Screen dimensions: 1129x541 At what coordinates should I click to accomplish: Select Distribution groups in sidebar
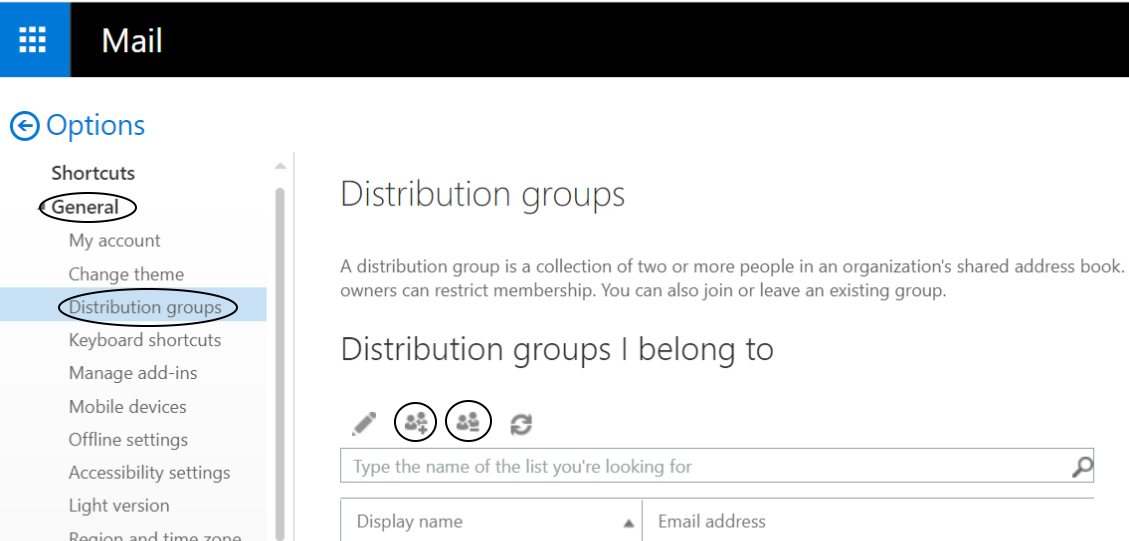point(145,307)
